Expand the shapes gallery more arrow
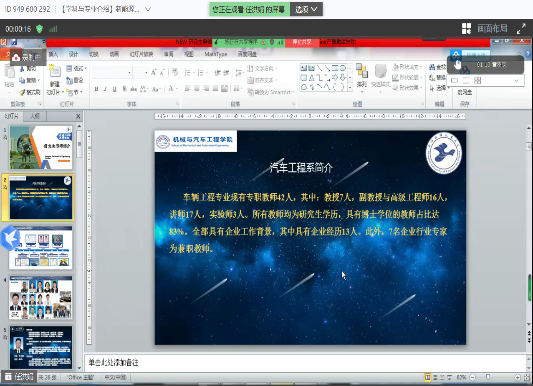The image size is (533, 386). click(x=350, y=87)
